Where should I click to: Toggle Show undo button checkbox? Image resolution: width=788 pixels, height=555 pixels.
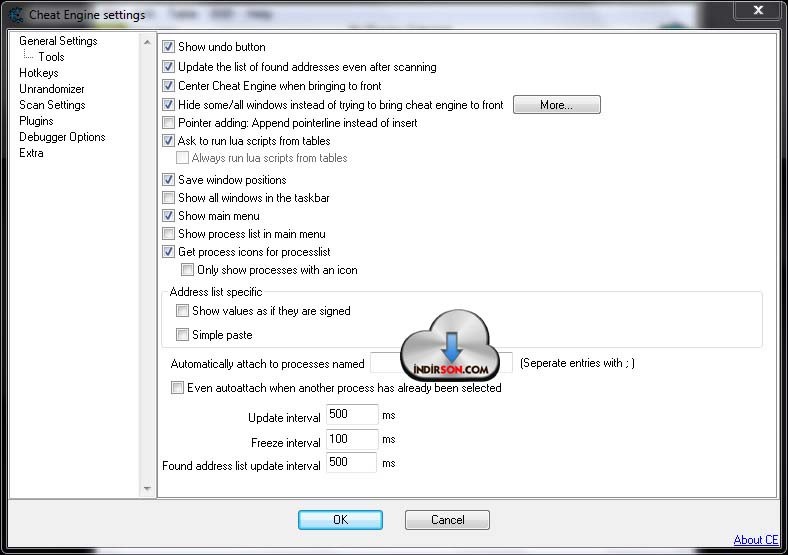pos(168,47)
